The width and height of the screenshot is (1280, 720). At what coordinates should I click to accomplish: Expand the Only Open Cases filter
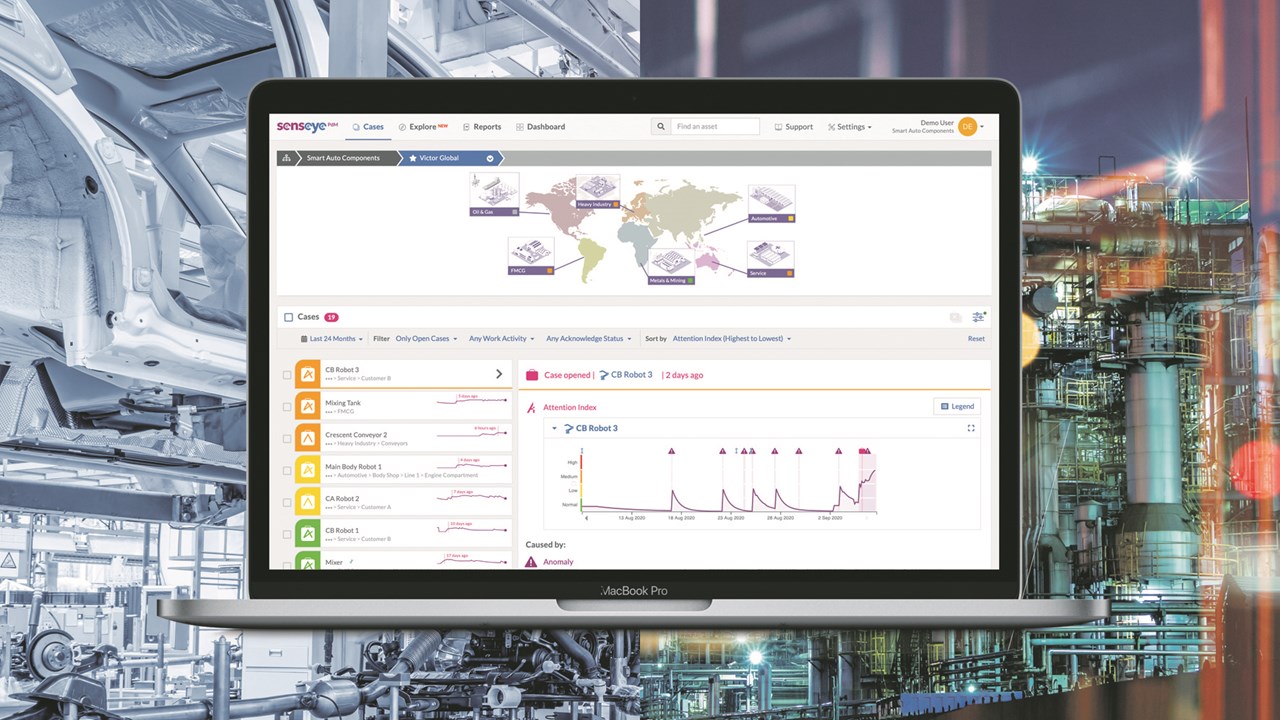pos(426,339)
